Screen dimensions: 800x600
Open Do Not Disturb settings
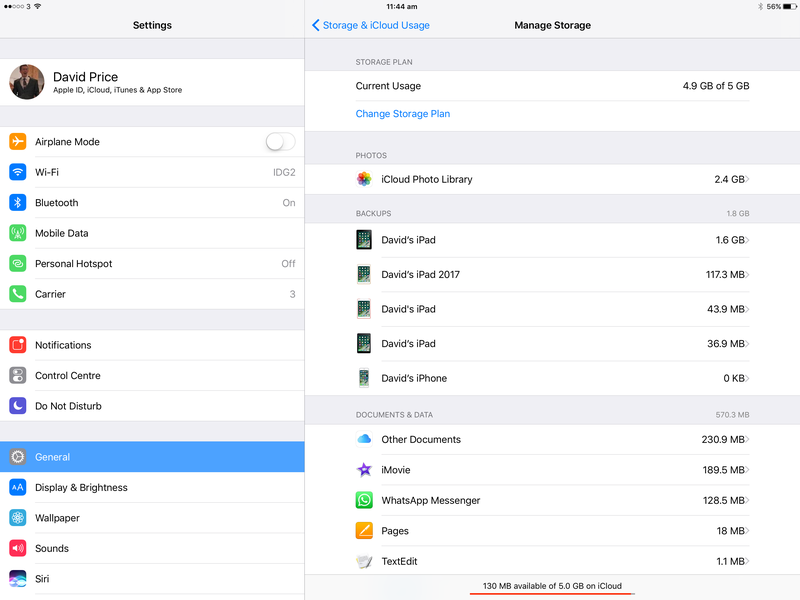(152, 406)
